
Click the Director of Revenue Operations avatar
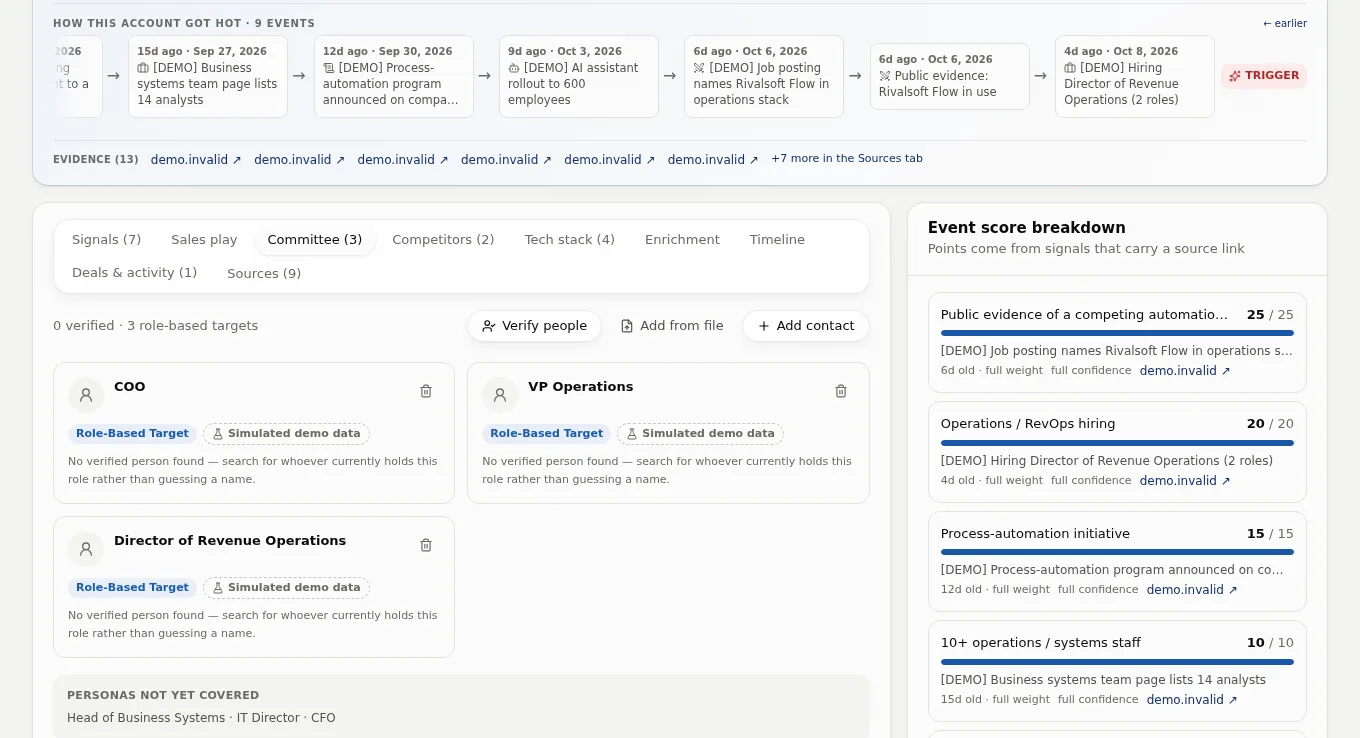click(x=86, y=549)
